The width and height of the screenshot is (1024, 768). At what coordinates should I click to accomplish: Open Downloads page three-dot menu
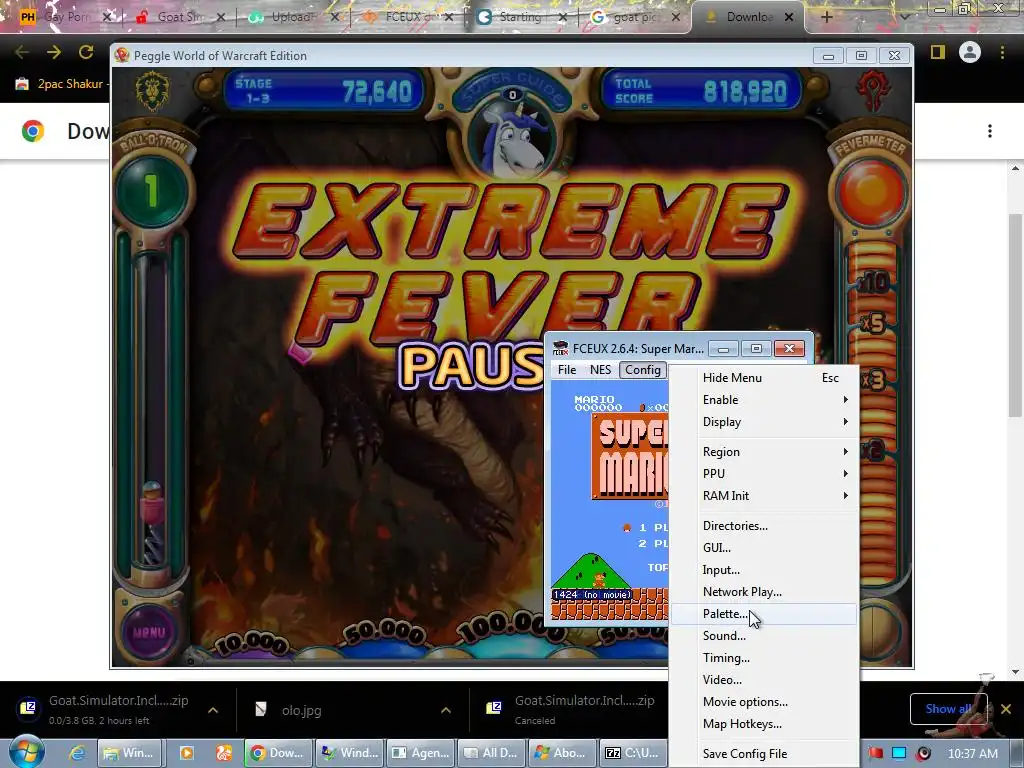990,131
